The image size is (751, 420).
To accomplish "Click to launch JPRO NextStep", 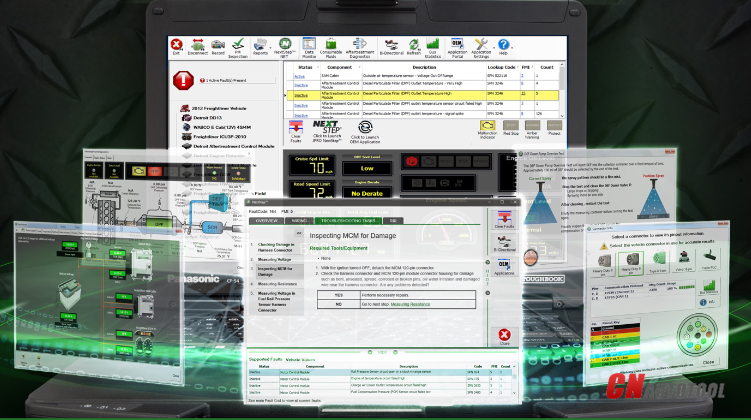I will (327, 132).
